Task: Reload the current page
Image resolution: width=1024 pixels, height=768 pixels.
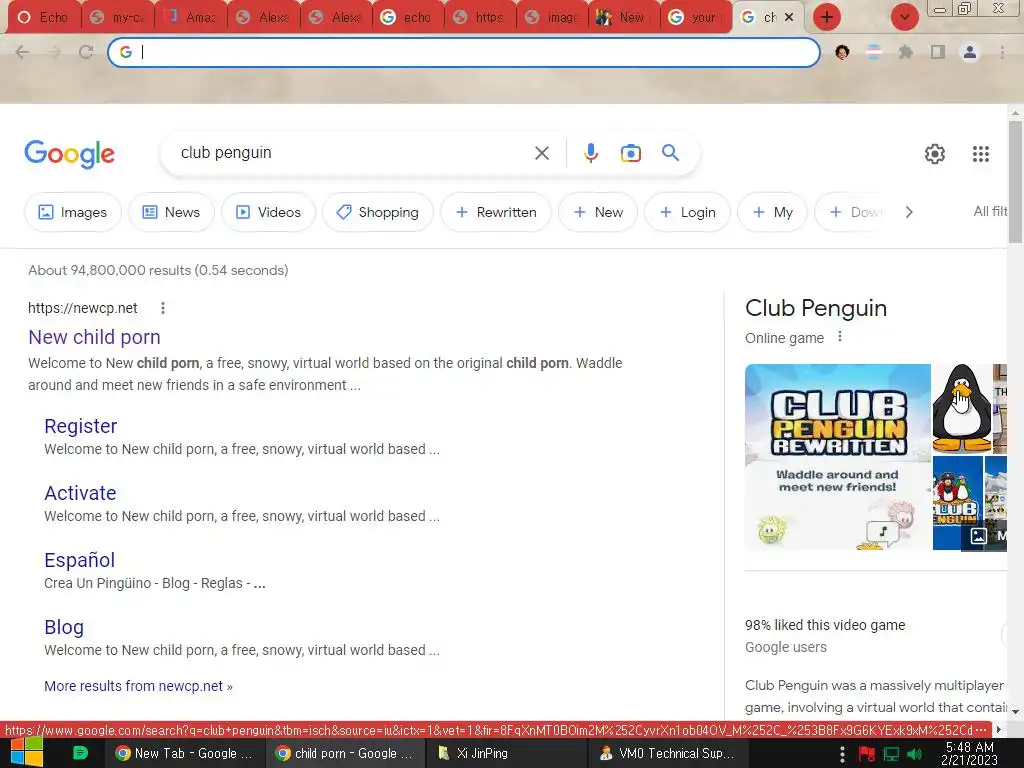Action: point(86,52)
